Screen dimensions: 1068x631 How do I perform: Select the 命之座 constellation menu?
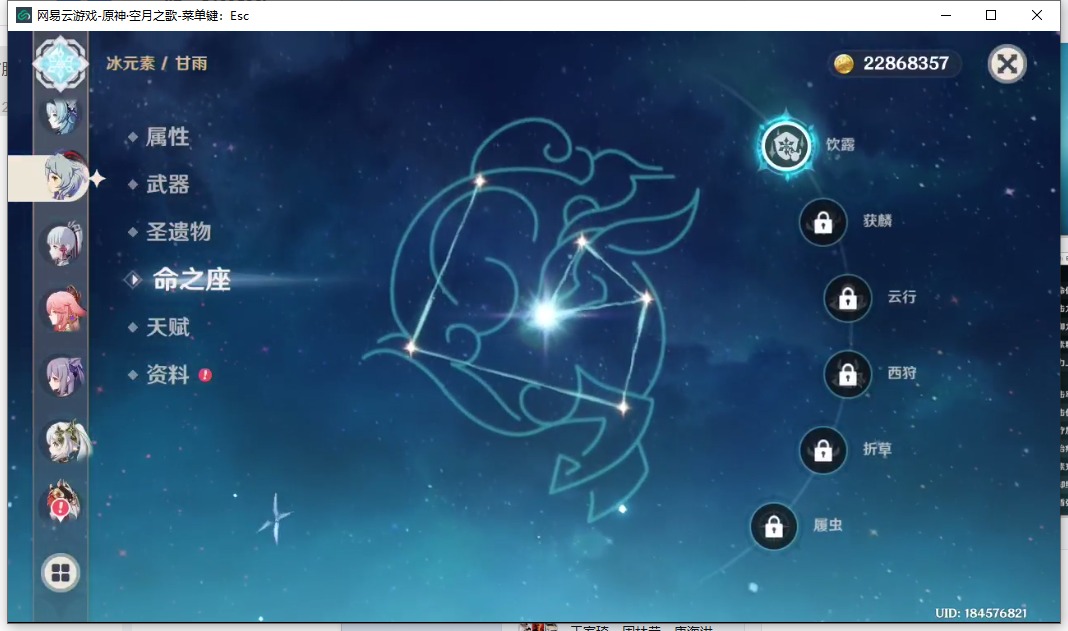(x=191, y=279)
